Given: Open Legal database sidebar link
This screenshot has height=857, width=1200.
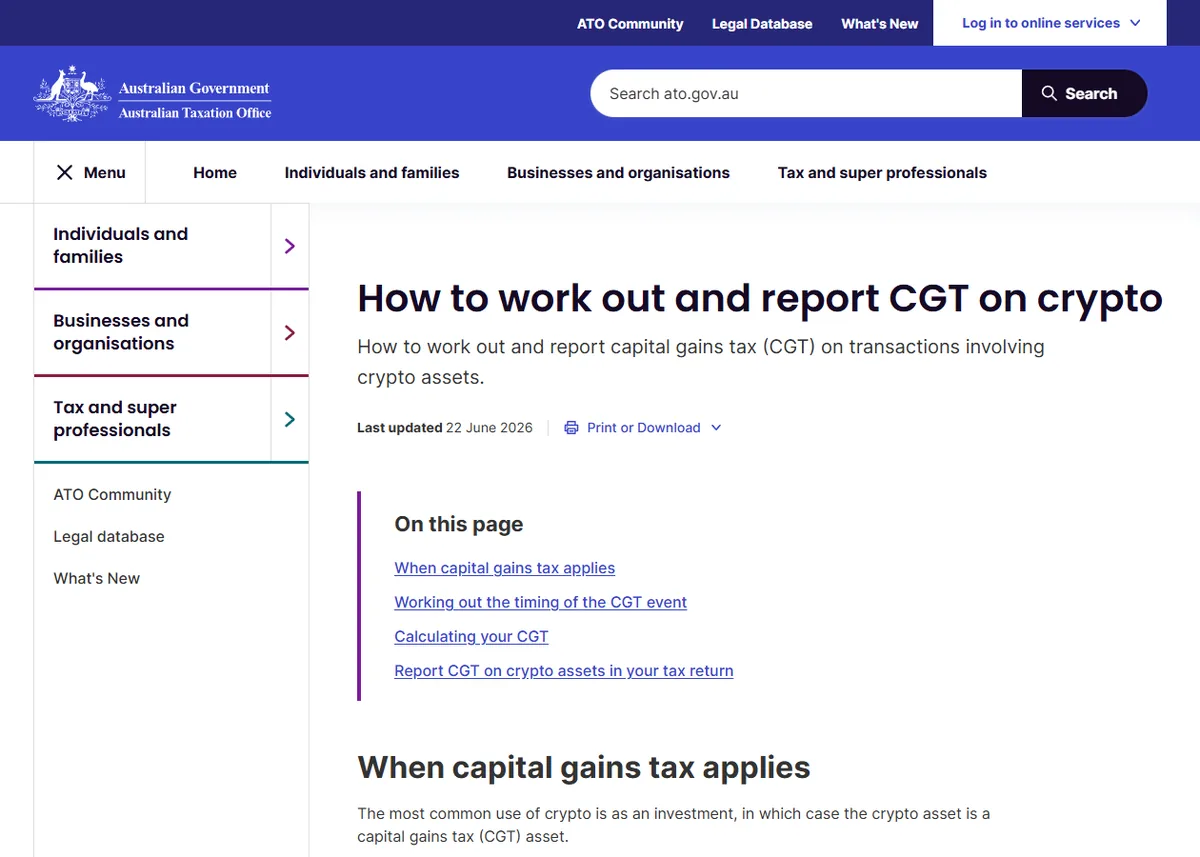Looking at the screenshot, I should point(109,536).
